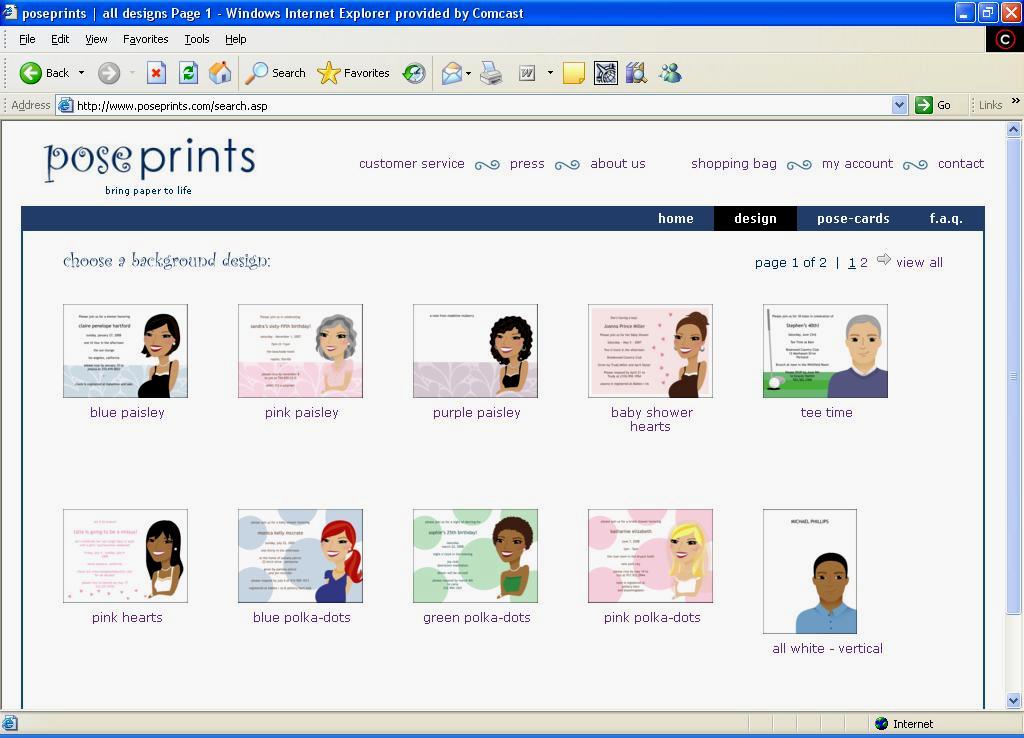
Task: Click the Forward arrow icon
Action: (109, 73)
